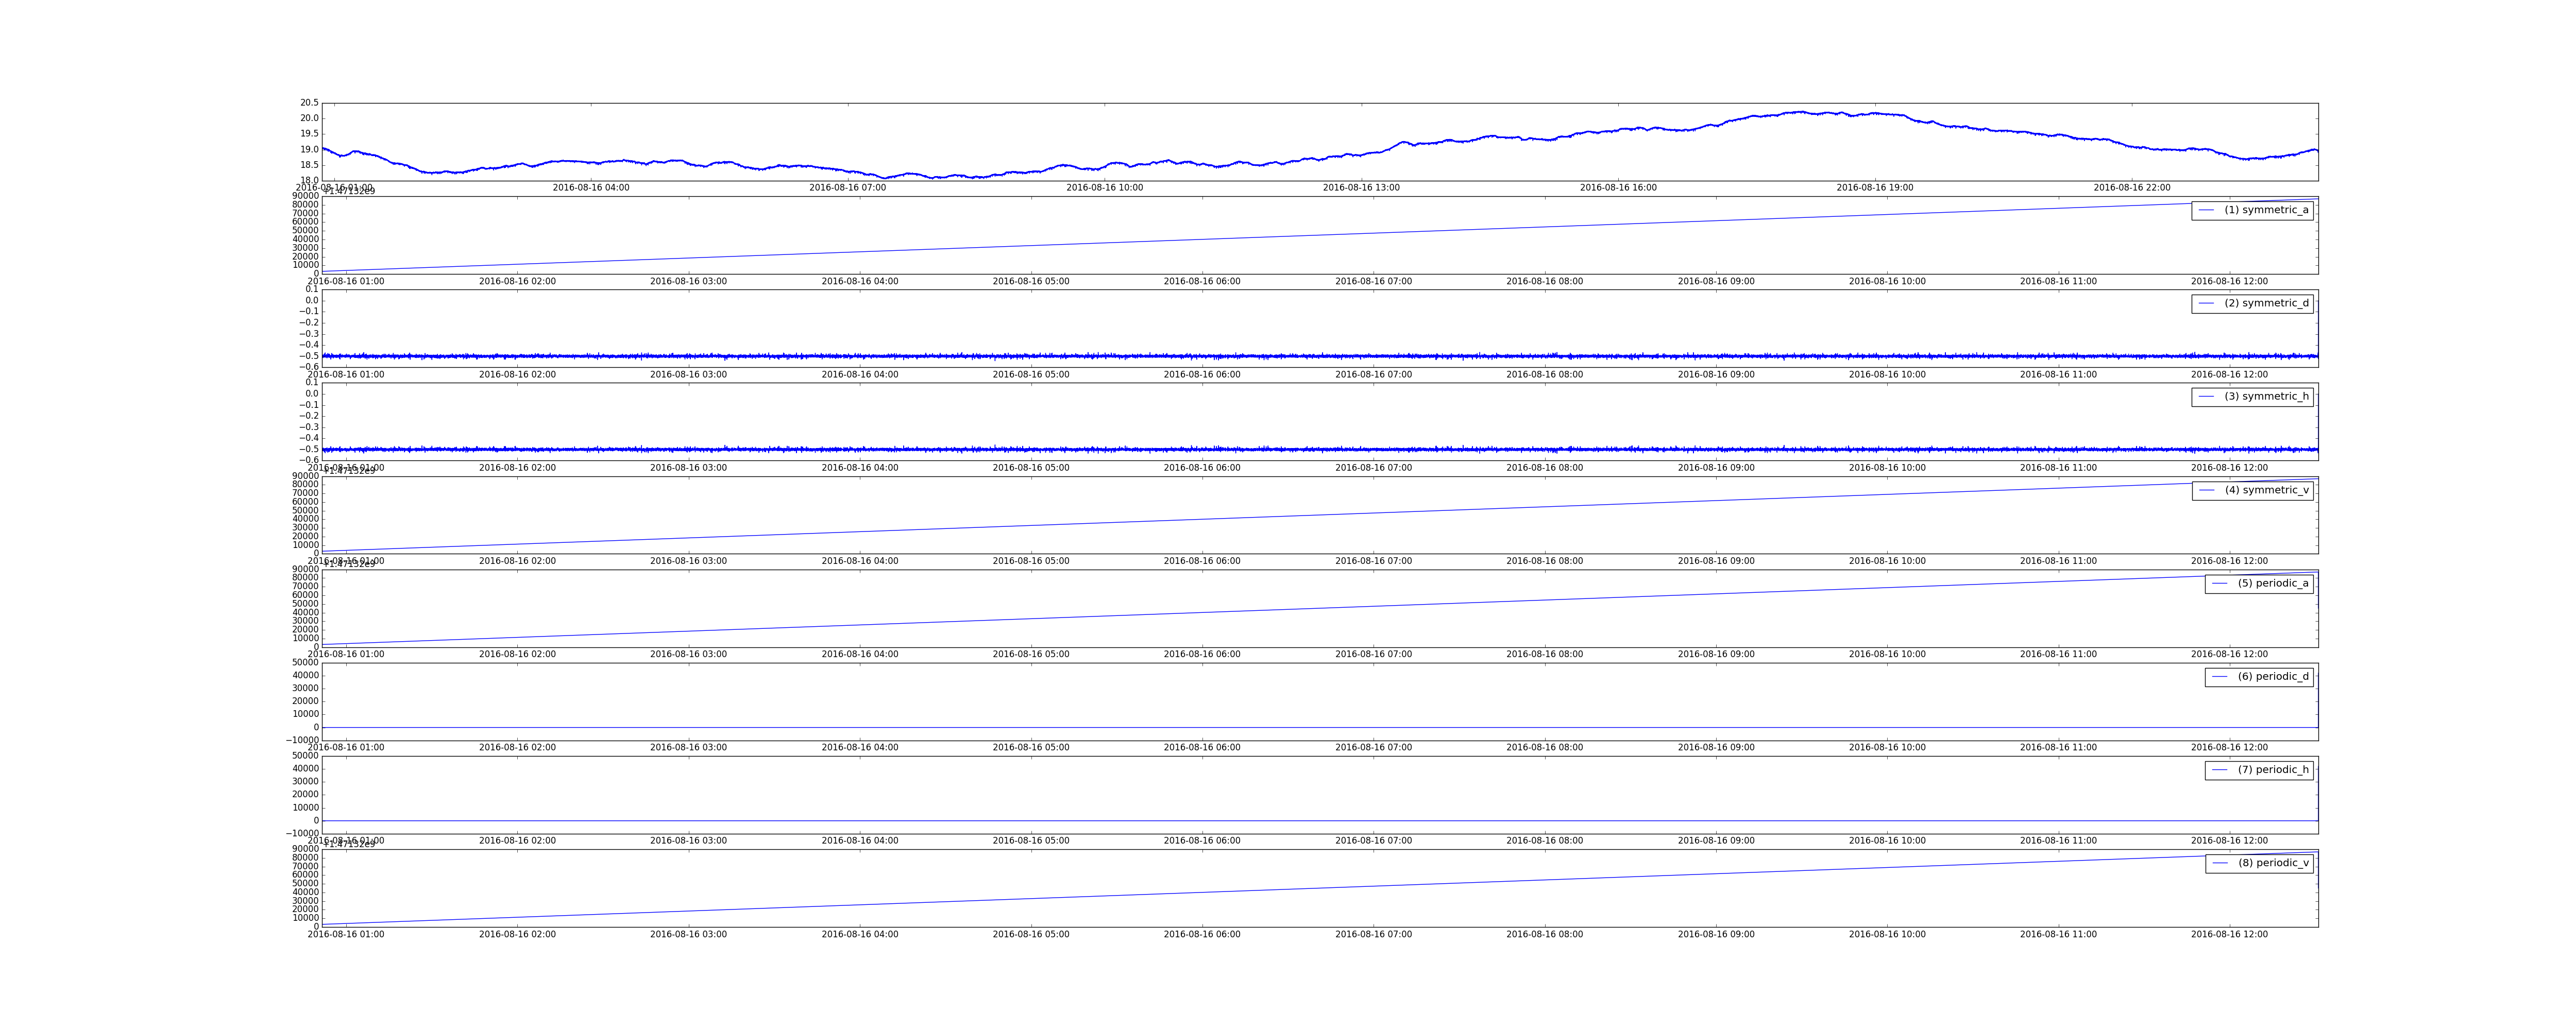Click the 07:00 label below the periodic_h plot
The height and width of the screenshot is (1030, 2576).
coord(1374,841)
